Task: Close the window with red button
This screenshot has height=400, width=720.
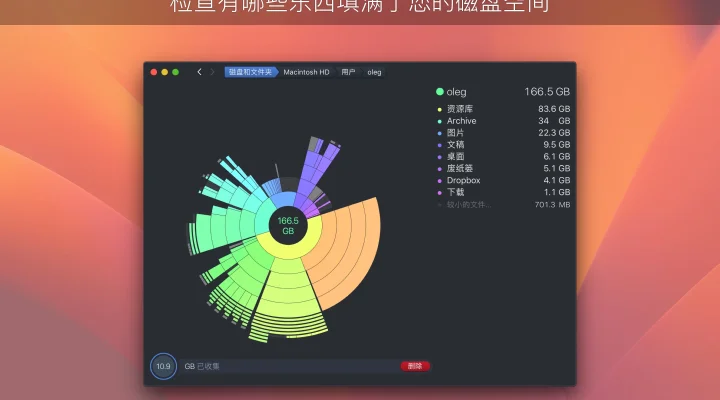Action: point(154,72)
